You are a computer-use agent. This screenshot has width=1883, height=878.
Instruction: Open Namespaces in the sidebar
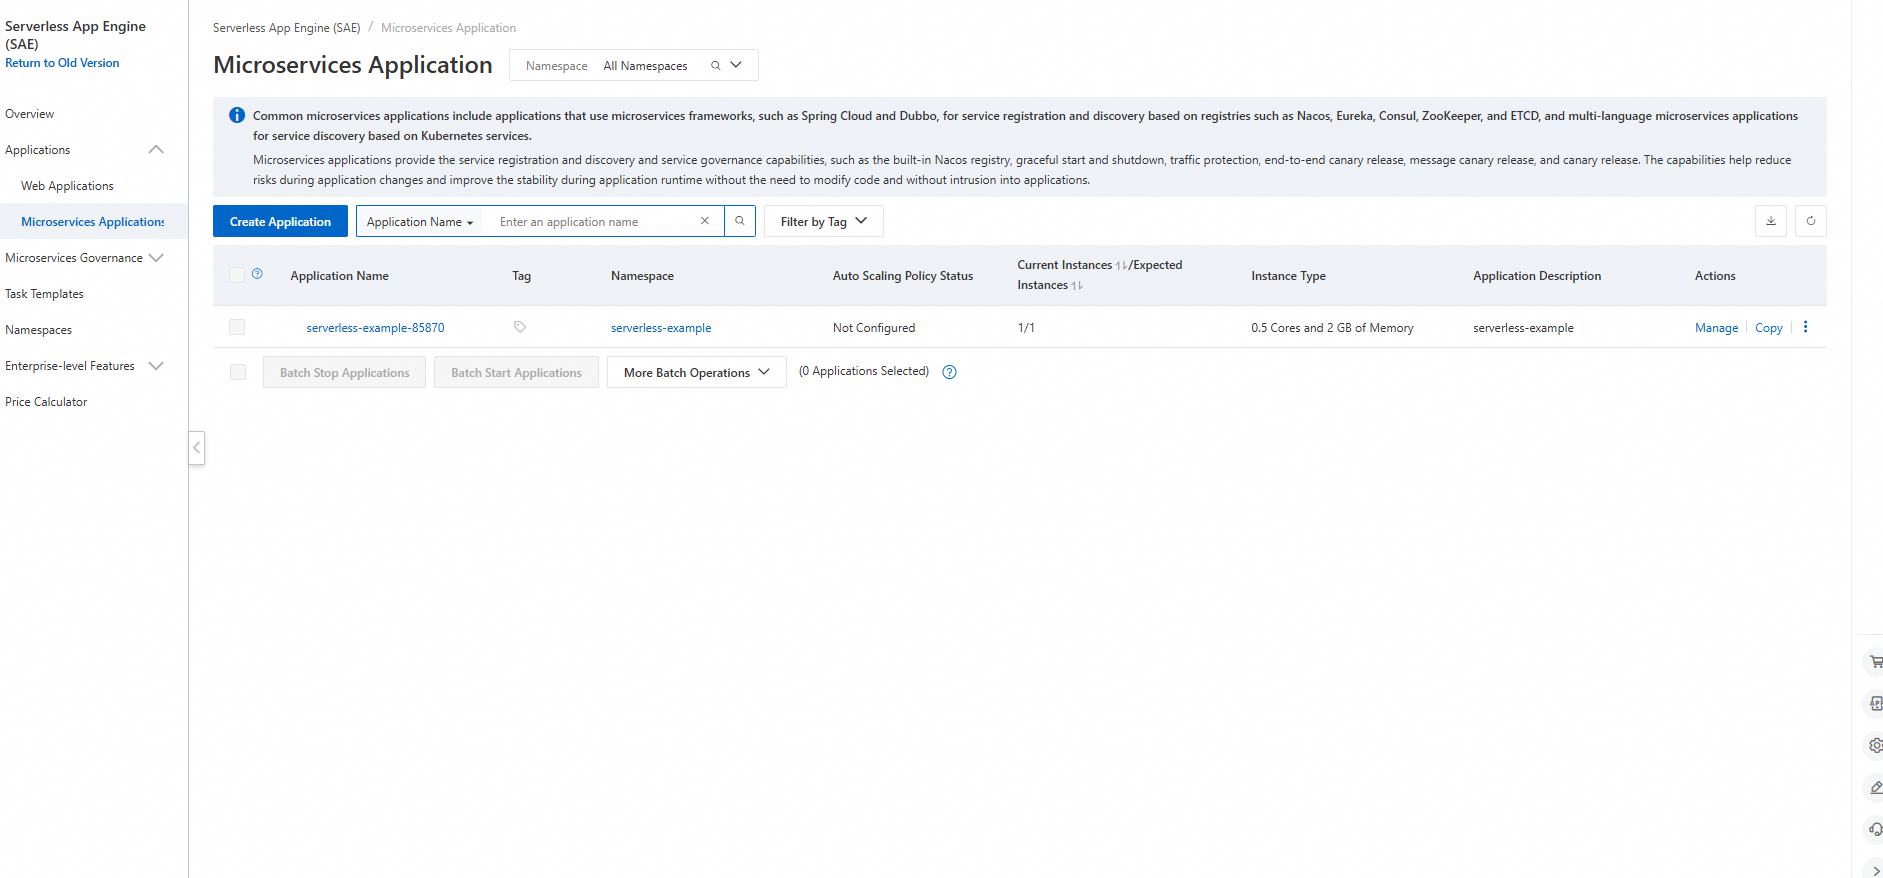(x=38, y=330)
